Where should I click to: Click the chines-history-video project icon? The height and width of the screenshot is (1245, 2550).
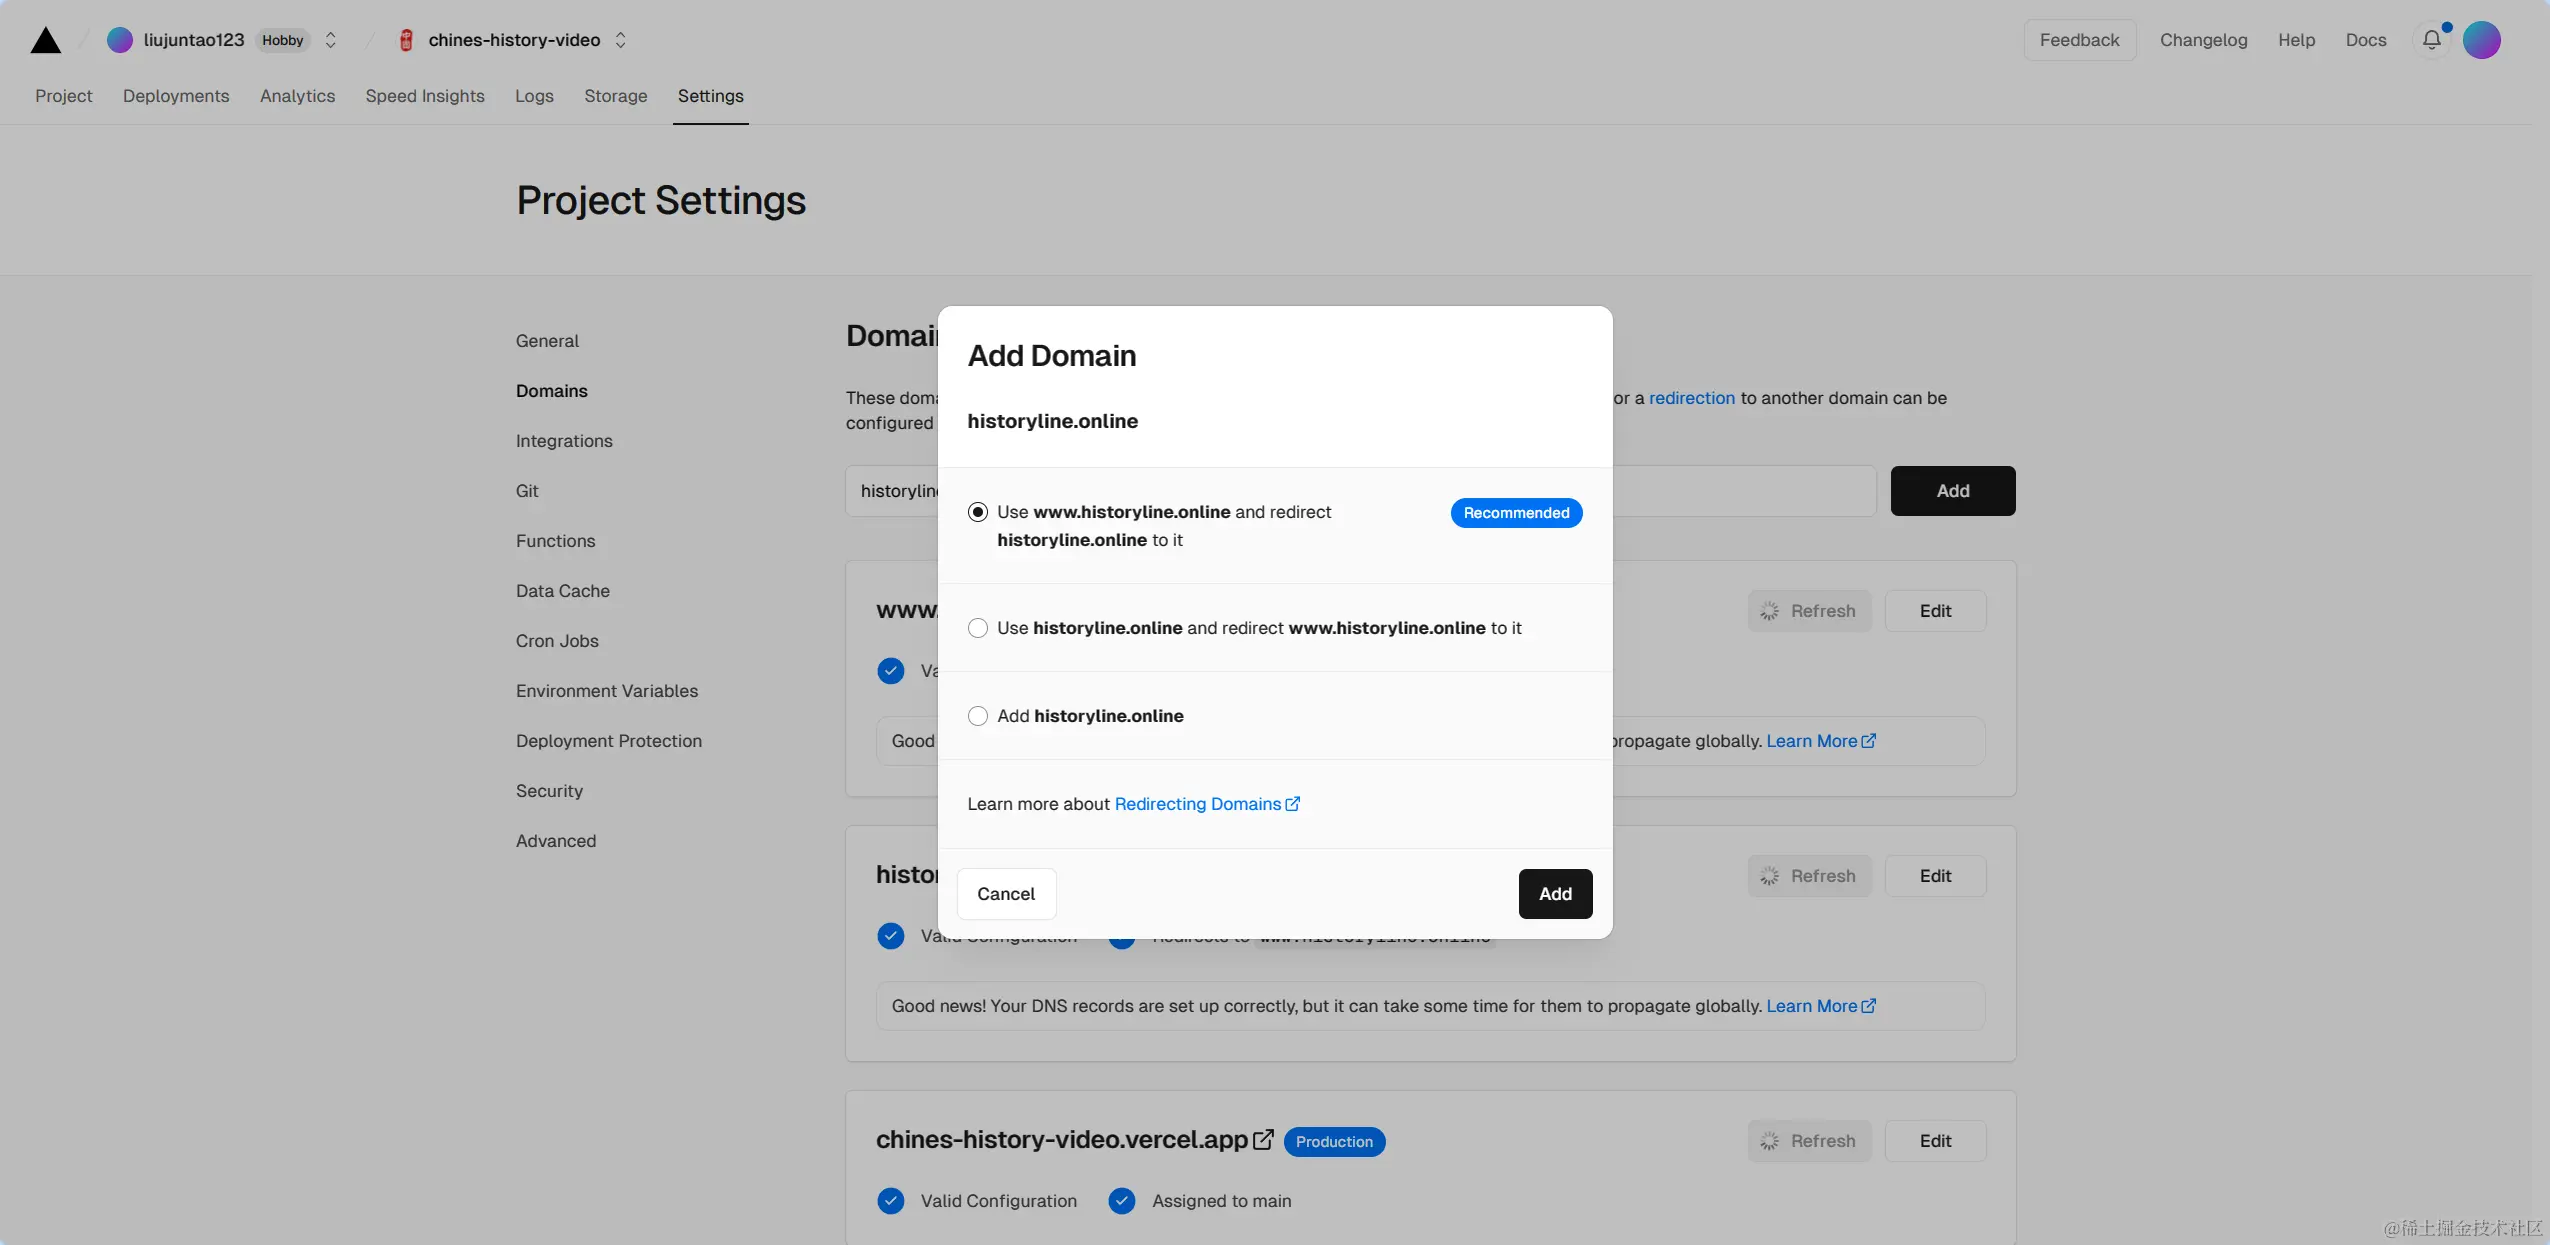click(406, 40)
